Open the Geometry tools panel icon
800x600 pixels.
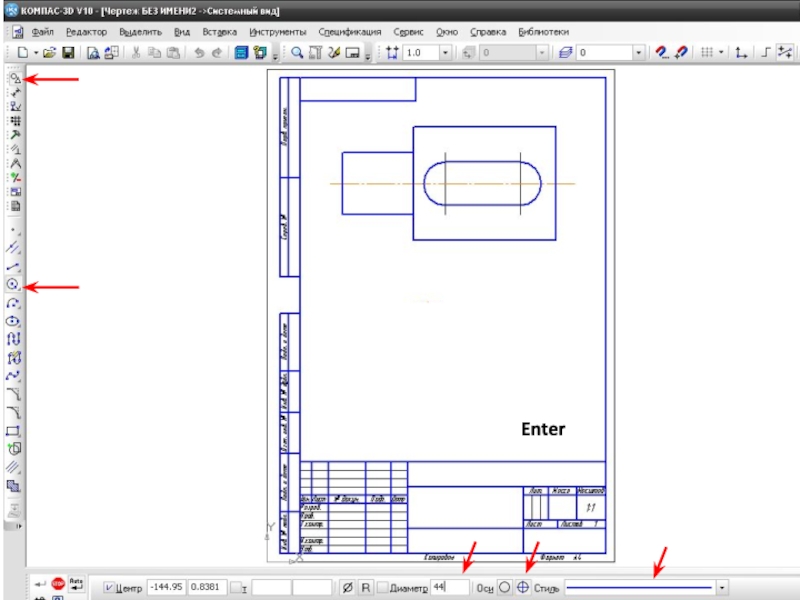click(15, 78)
